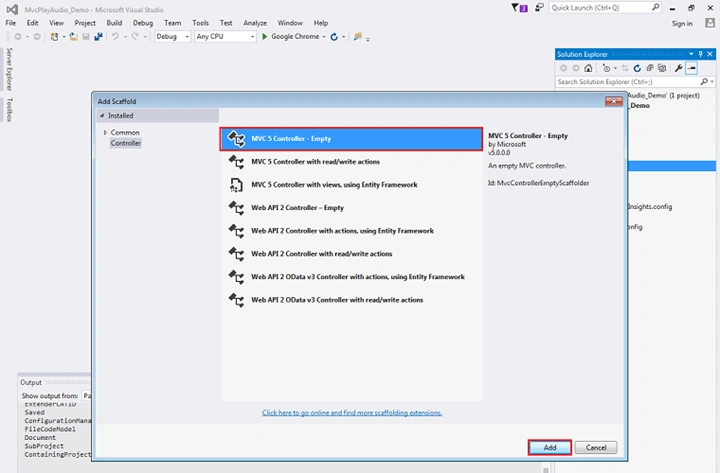
Task: Close the Add Scaffold dialog
Action: click(613, 101)
